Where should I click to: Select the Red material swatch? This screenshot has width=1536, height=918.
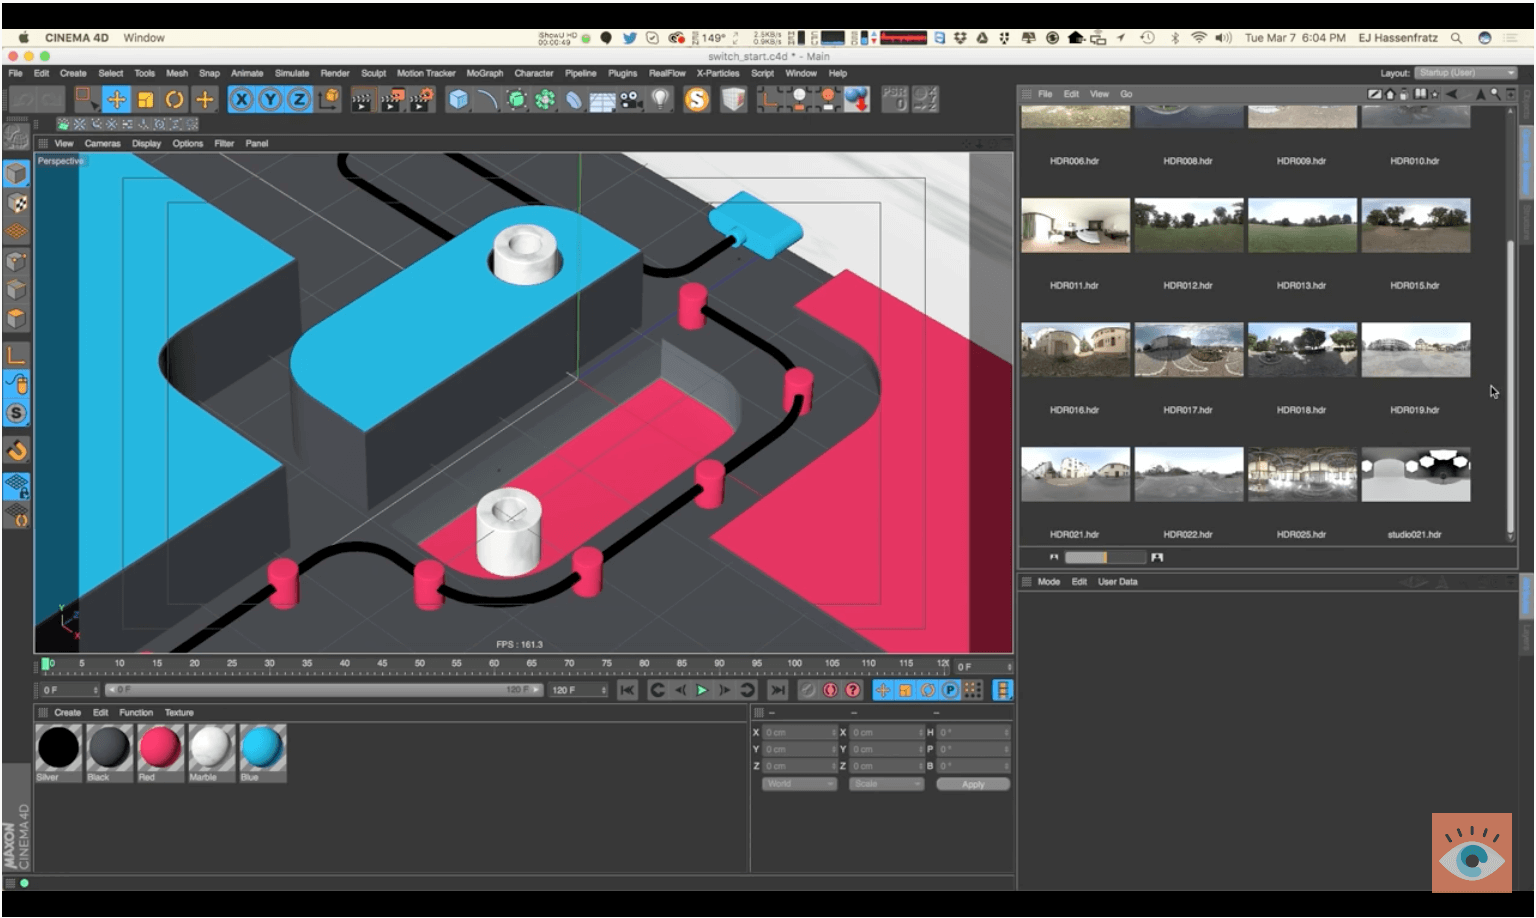coord(160,748)
